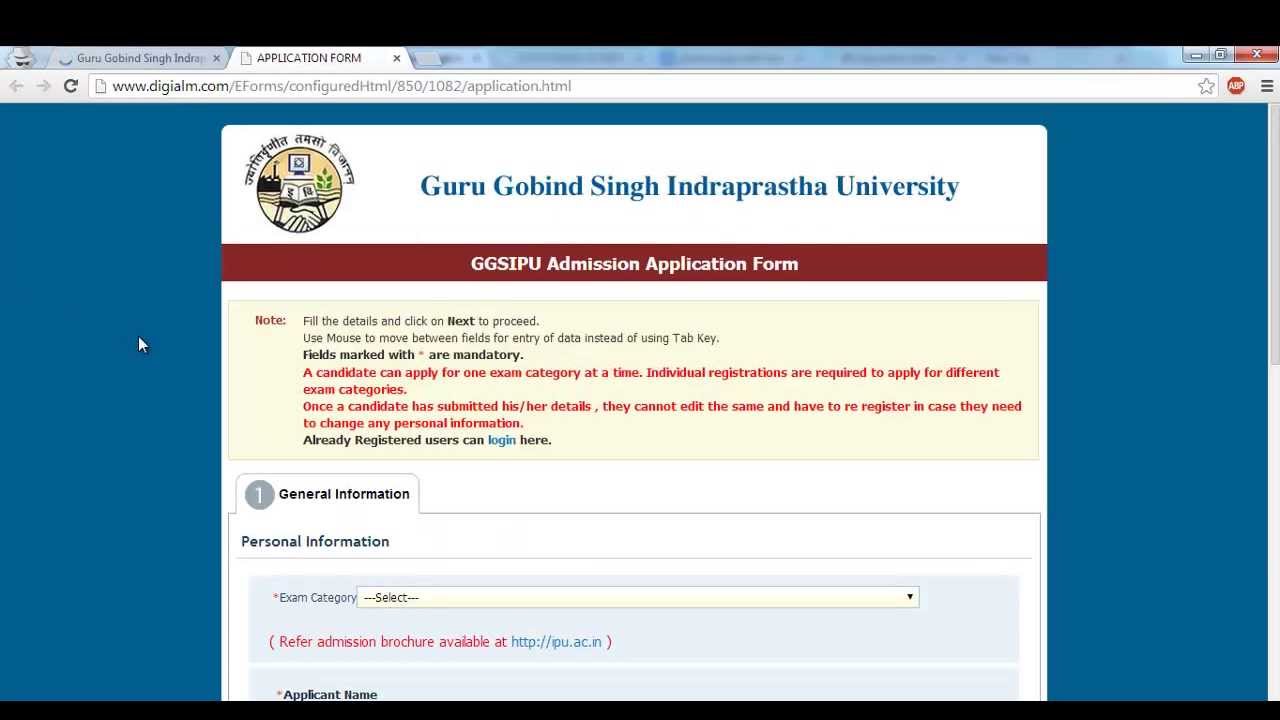Viewport: 1280px width, 720px height.
Task: Reload the page with the refresh icon
Action: tap(70, 86)
